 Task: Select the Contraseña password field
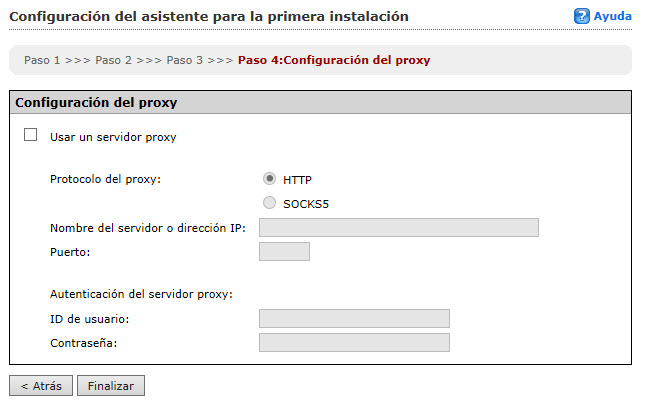(354, 342)
